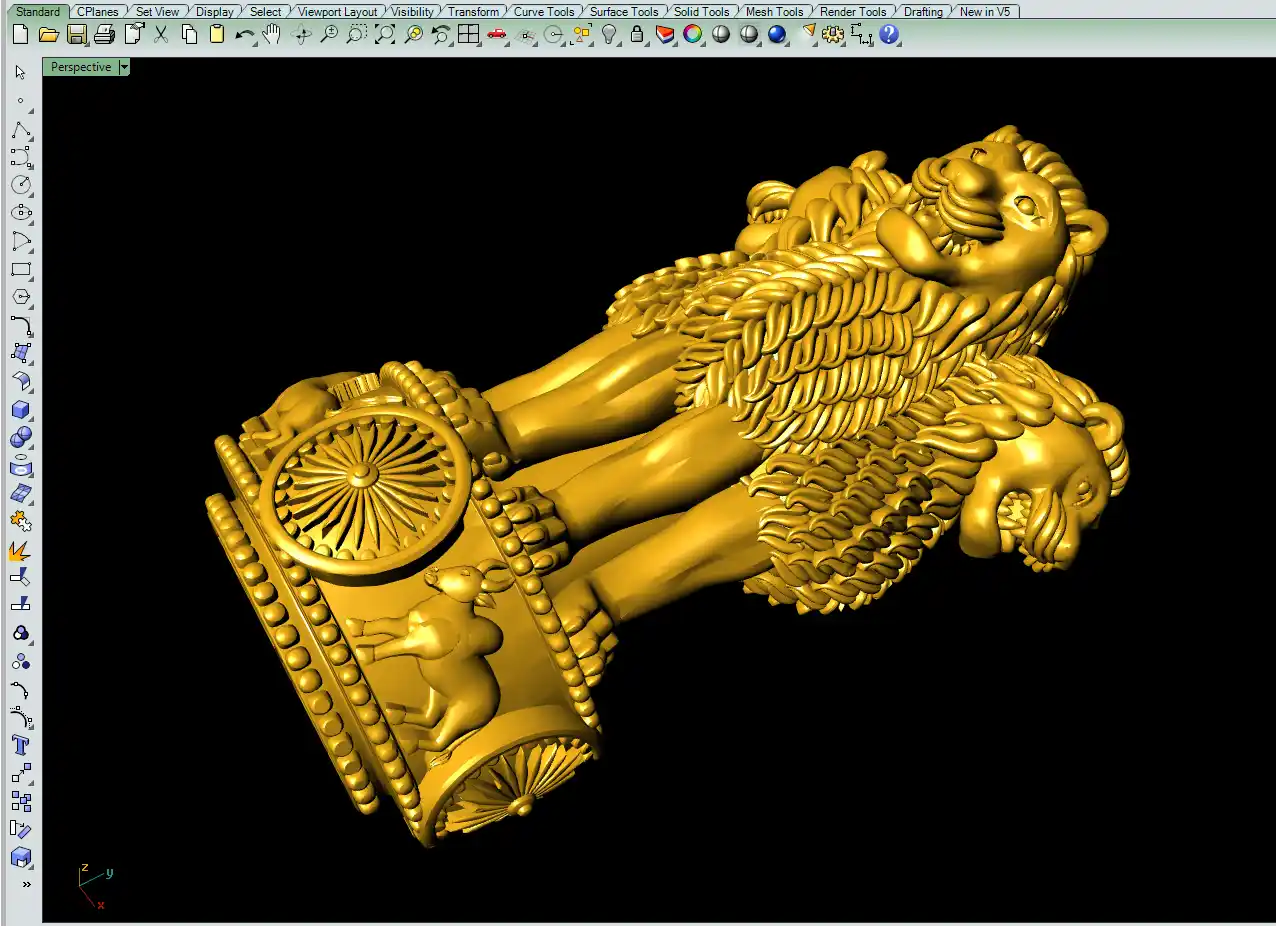Viewport: 1276px width, 926px height.
Task: Activate the solid Box tool
Action: click(x=21, y=410)
